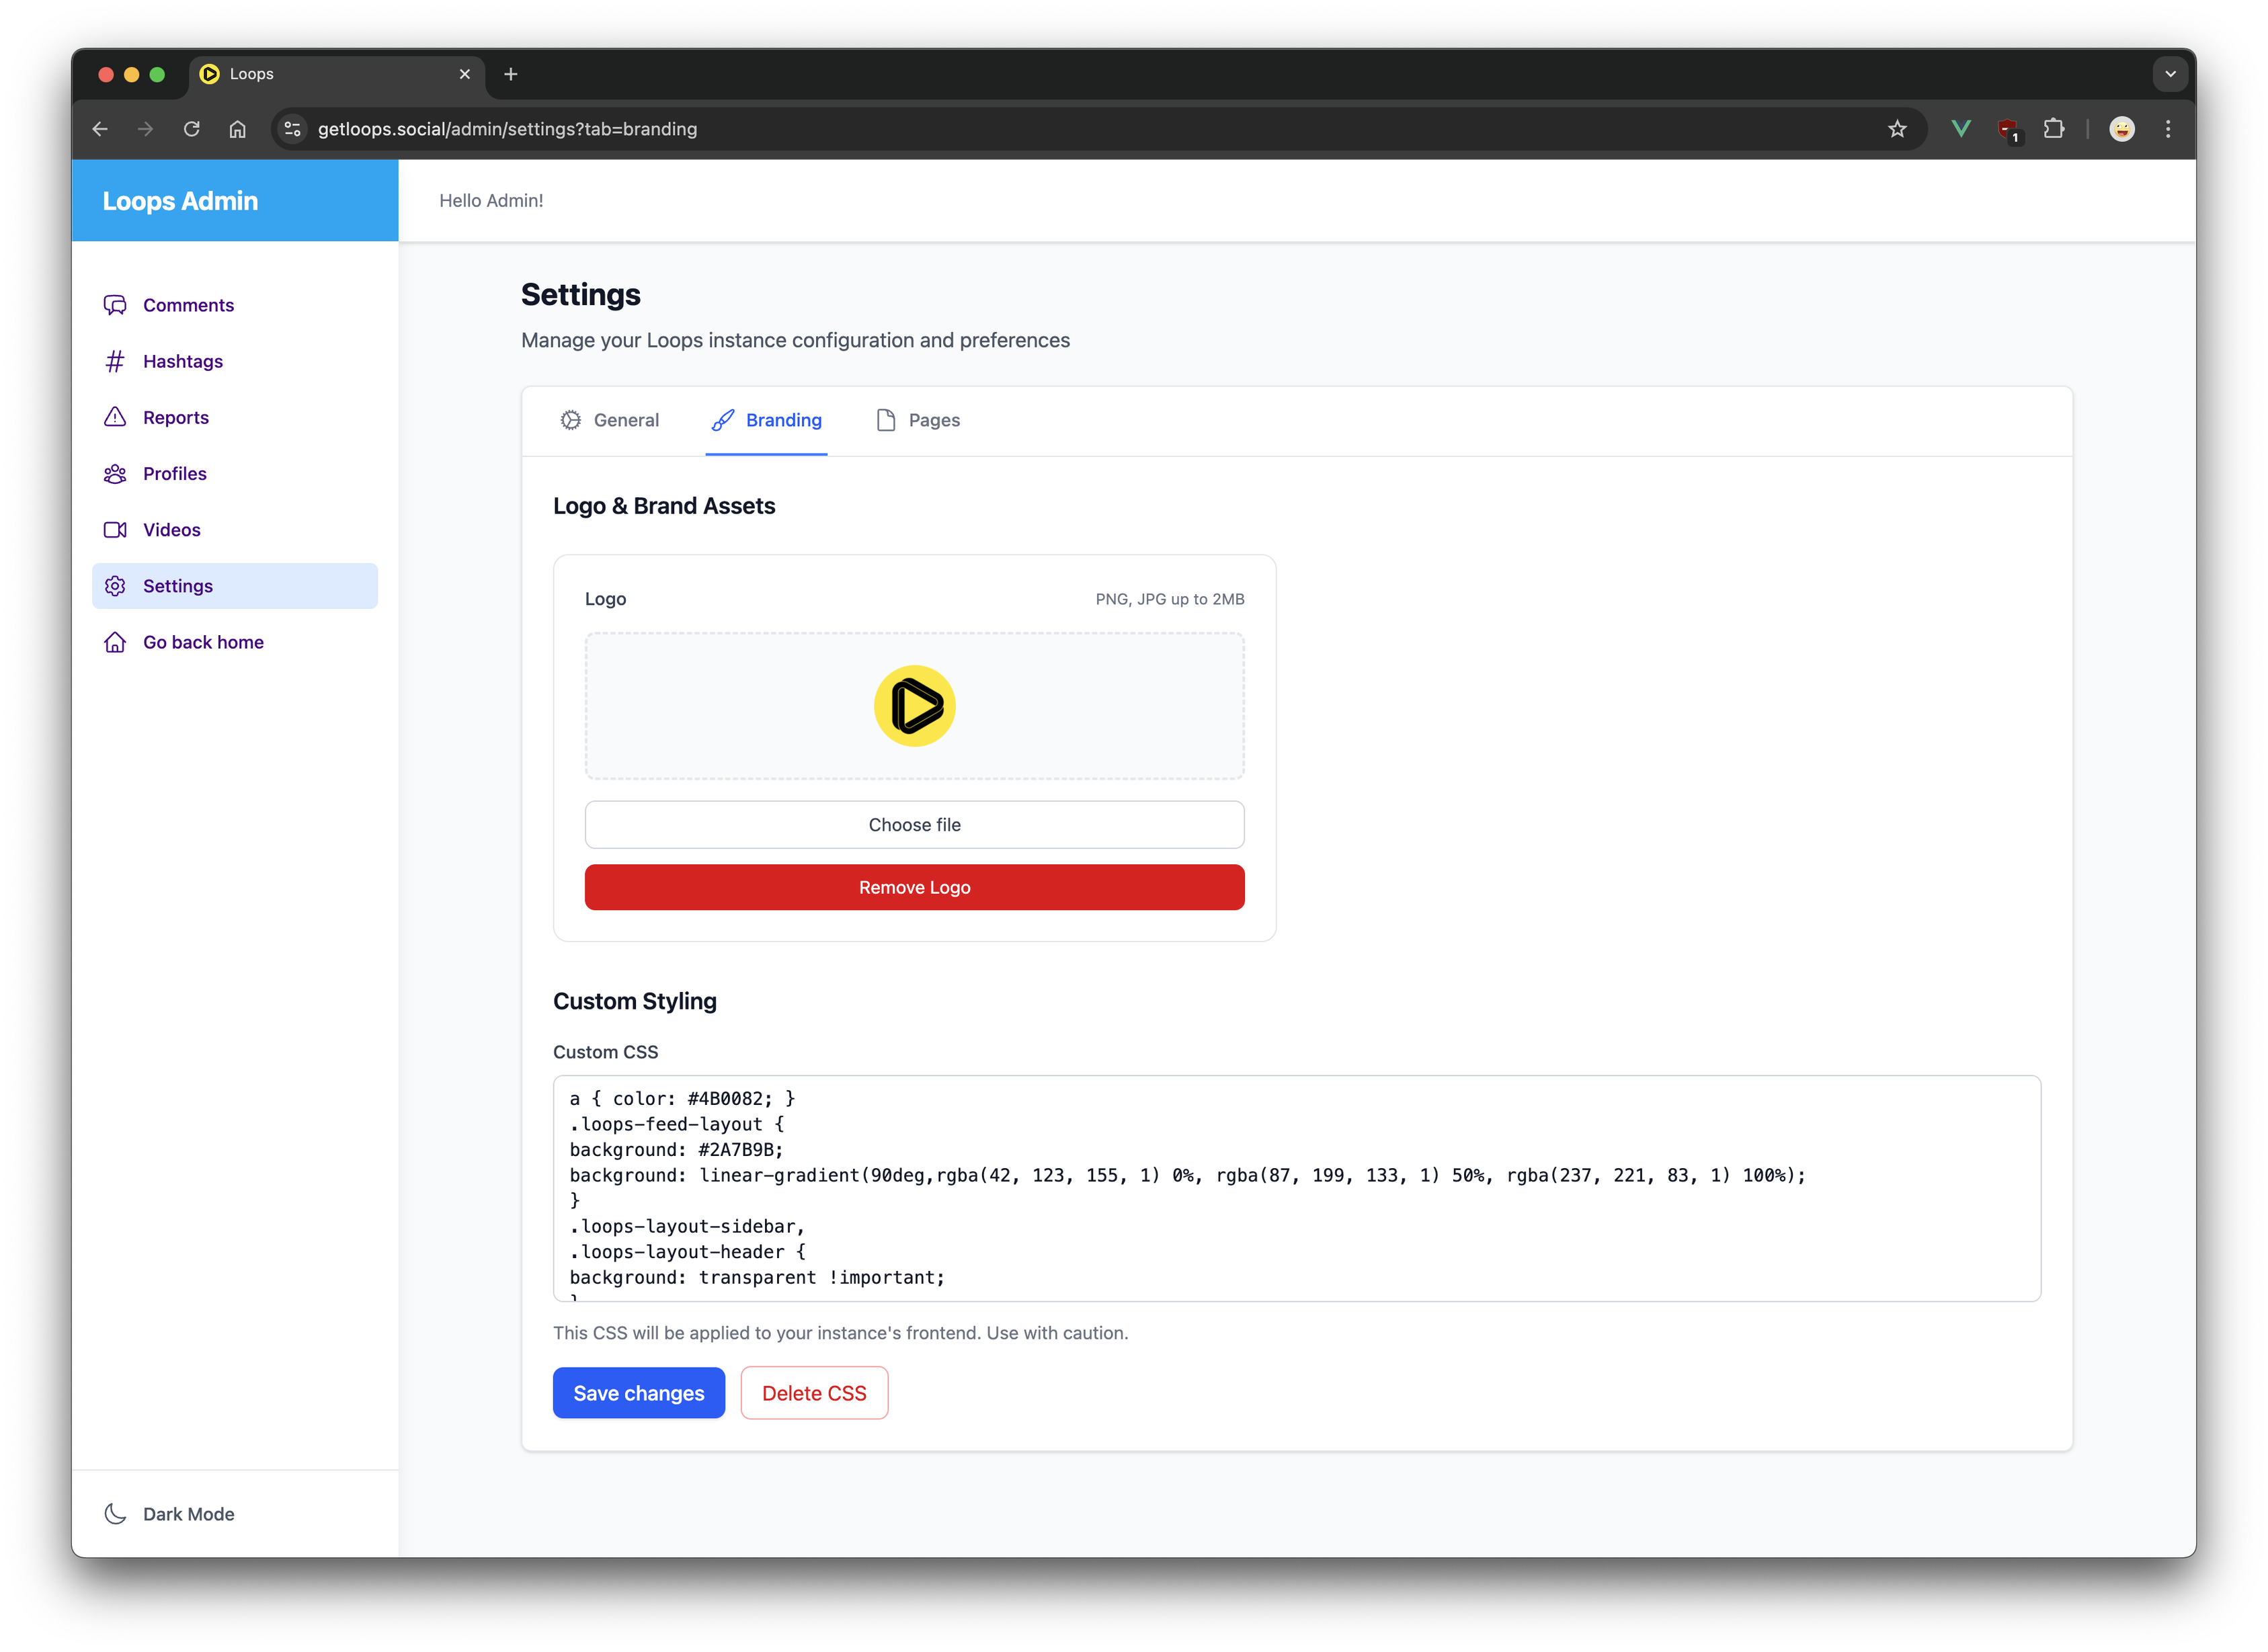Open the Comments sidebar item
This screenshot has height=1652, width=2268.
pyautogui.click(x=235, y=305)
